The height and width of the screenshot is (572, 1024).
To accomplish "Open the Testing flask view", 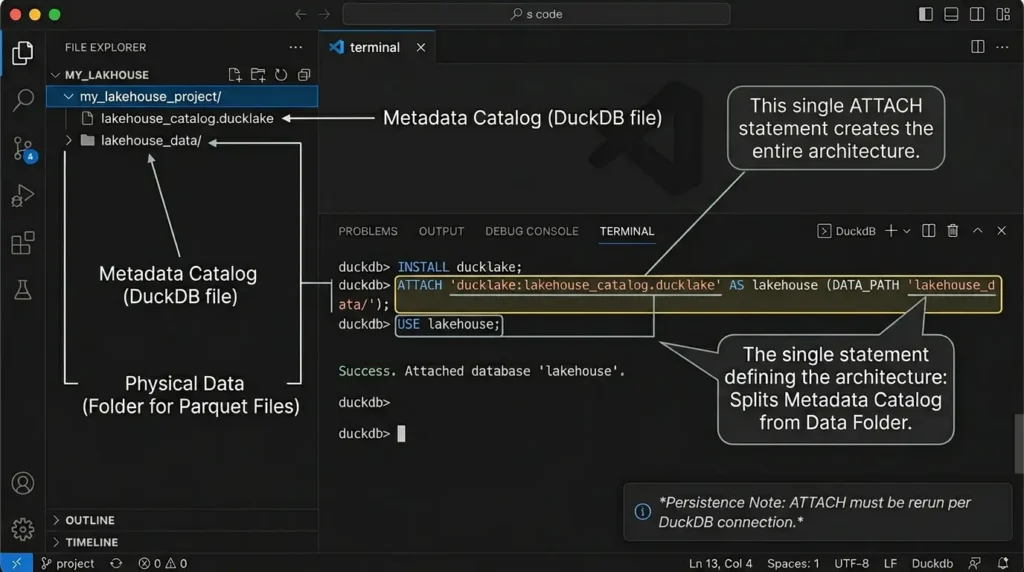I will pyautogui.click(x=23, y=290).
